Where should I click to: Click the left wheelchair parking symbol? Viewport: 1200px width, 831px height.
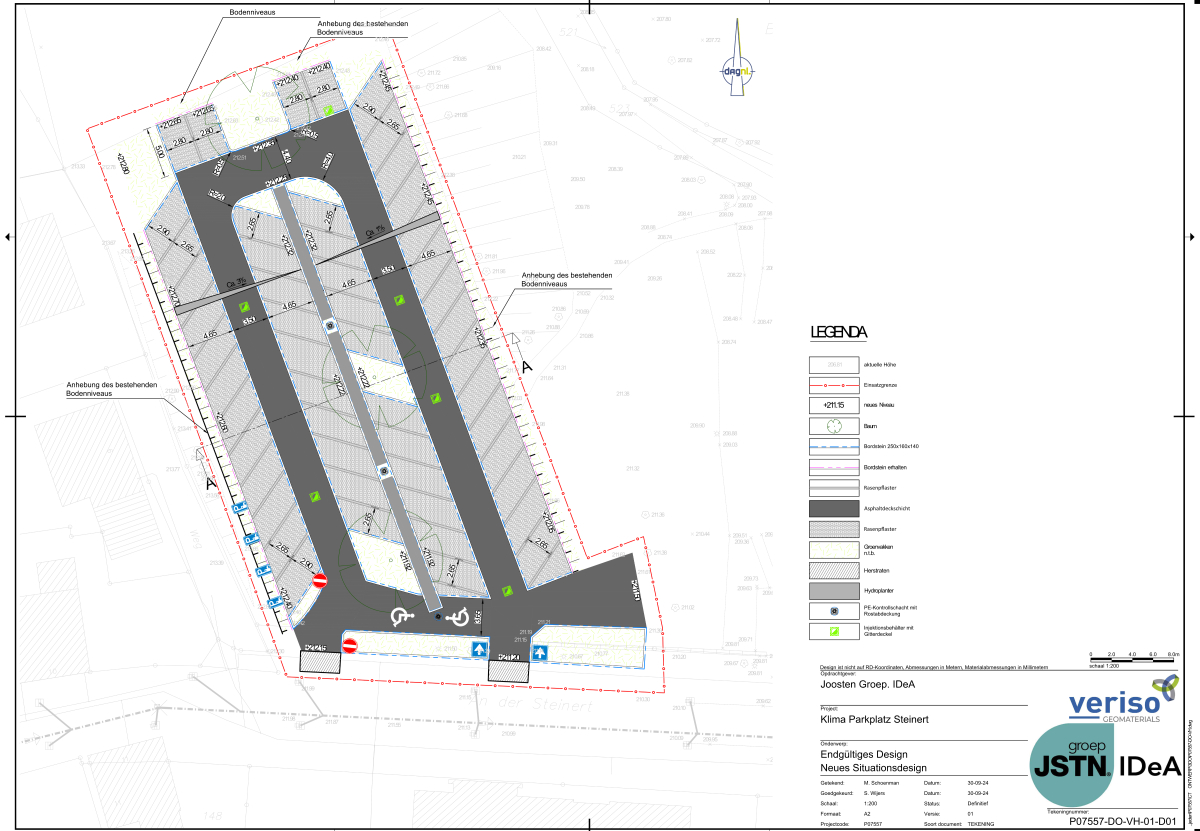(400, 618)
